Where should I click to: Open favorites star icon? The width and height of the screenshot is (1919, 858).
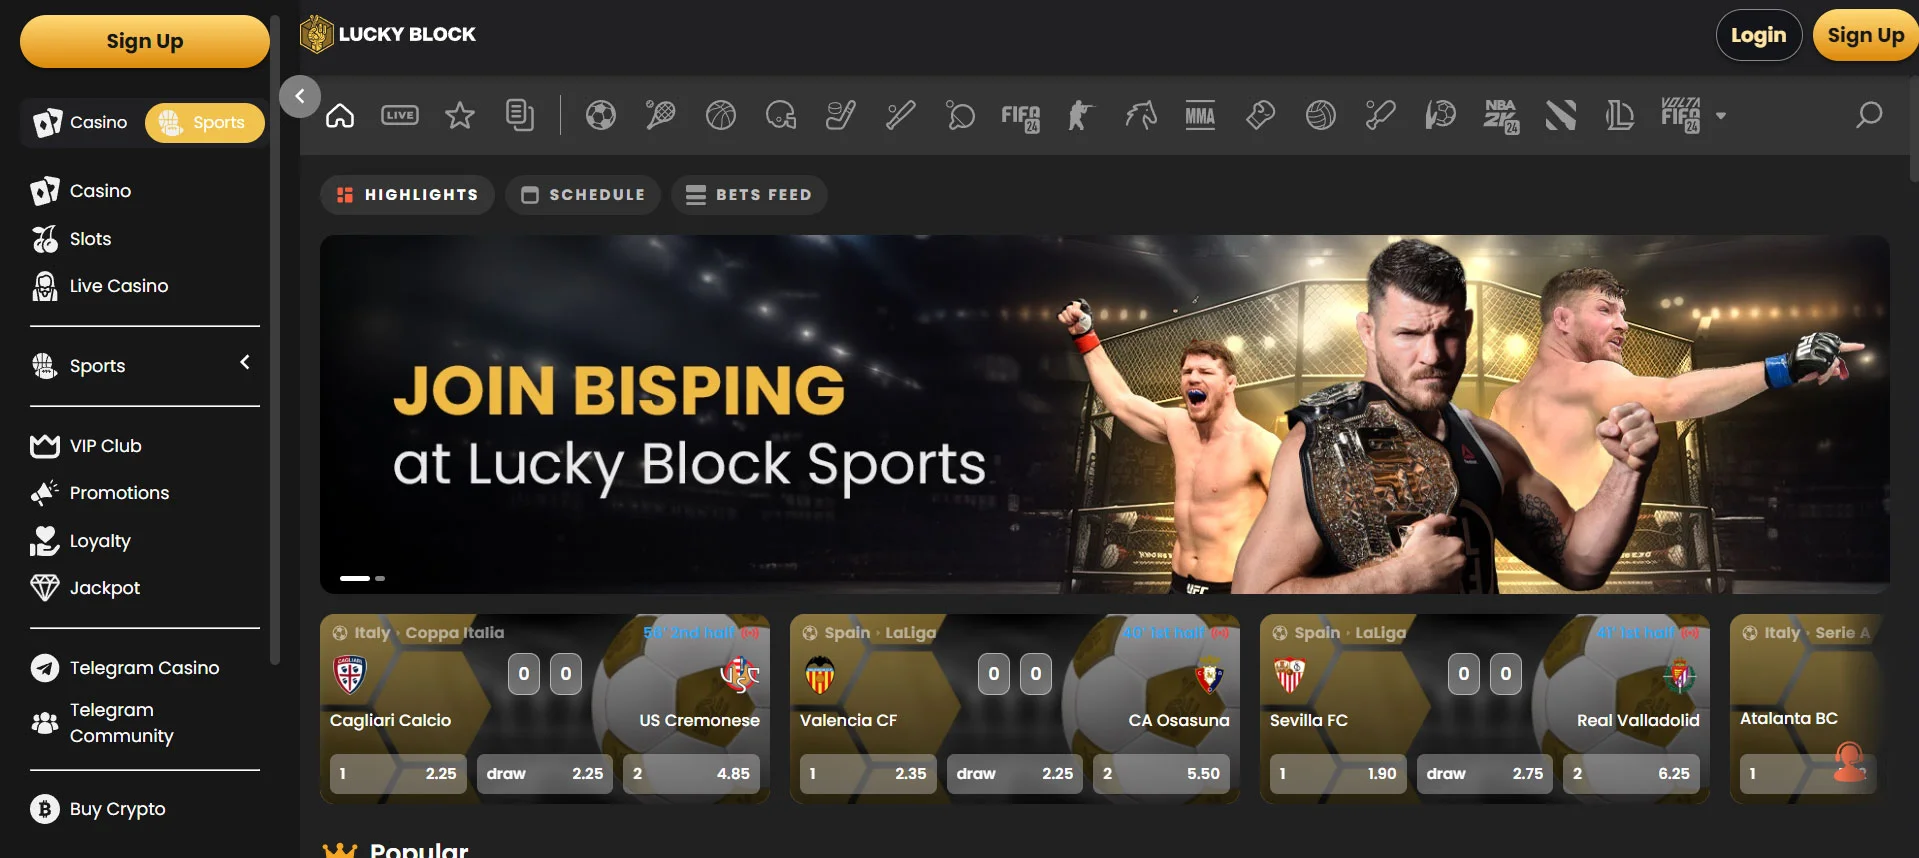click(x=460, y=115)
